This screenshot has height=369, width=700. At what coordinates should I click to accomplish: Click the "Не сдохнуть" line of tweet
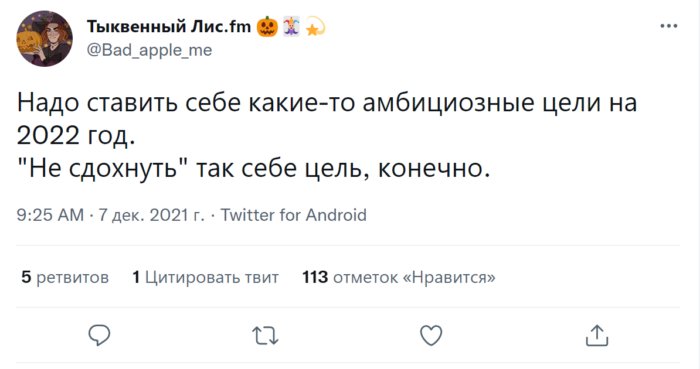tap(254, 169)
